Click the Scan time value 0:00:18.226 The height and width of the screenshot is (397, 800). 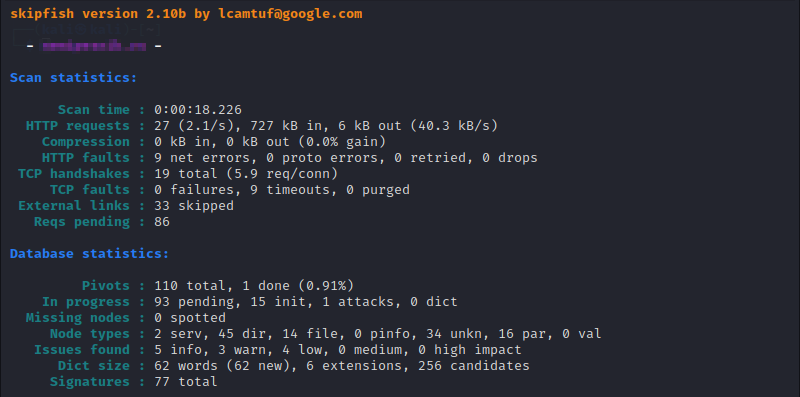198,110
